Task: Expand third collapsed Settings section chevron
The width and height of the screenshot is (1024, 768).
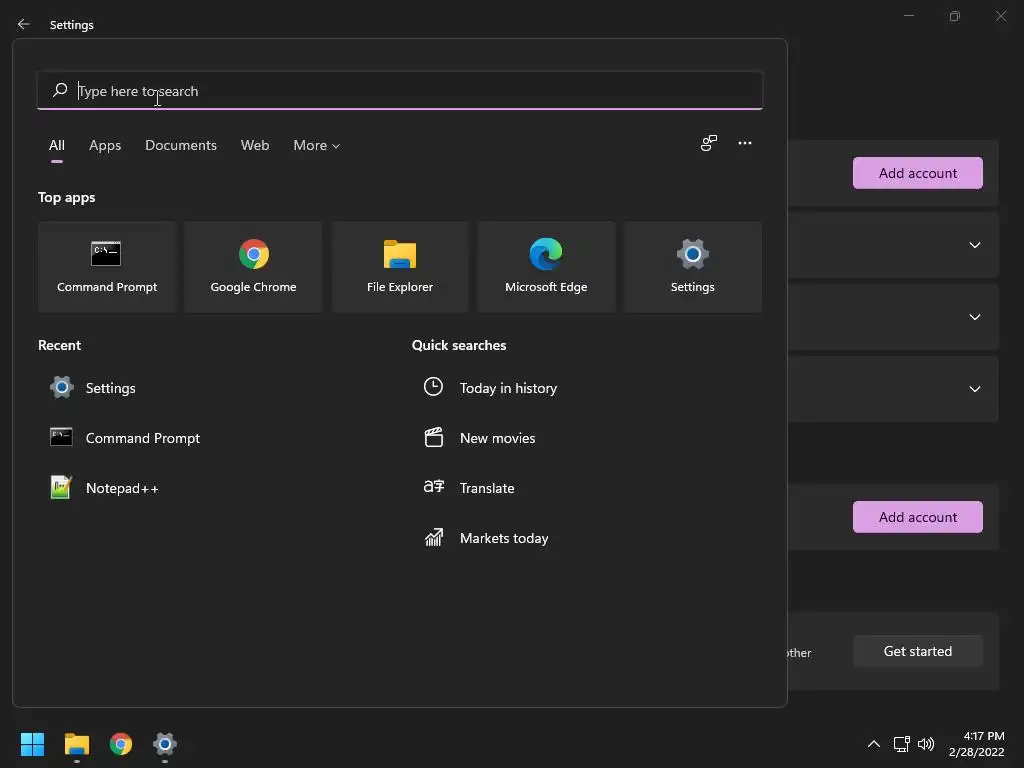Action: coord(974,389)
